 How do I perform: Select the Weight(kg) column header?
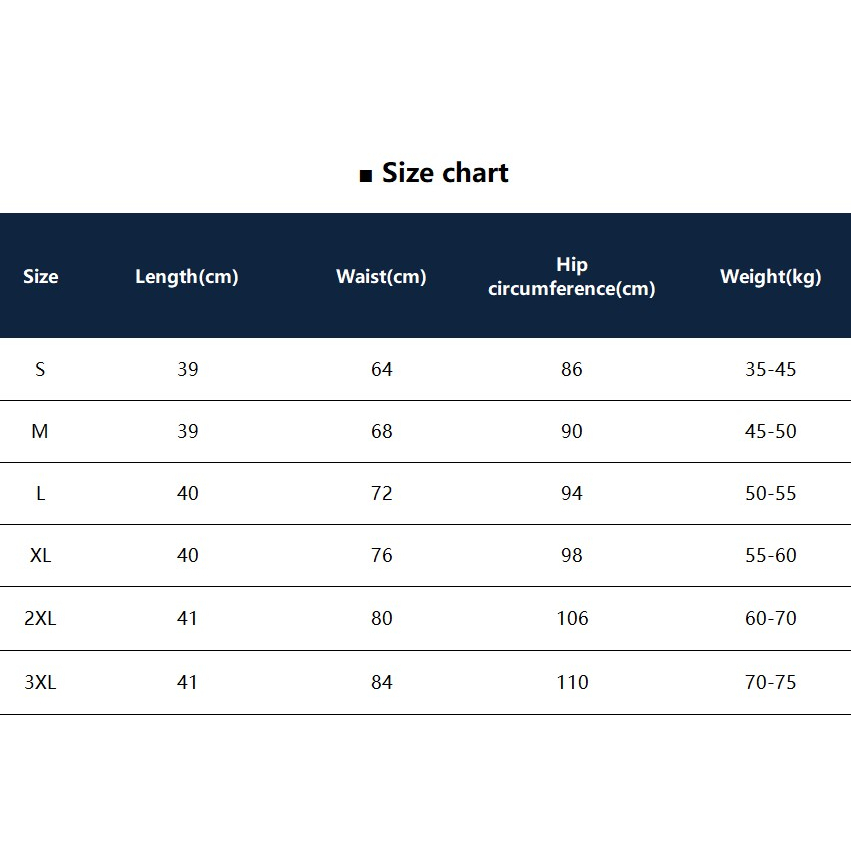770,277
